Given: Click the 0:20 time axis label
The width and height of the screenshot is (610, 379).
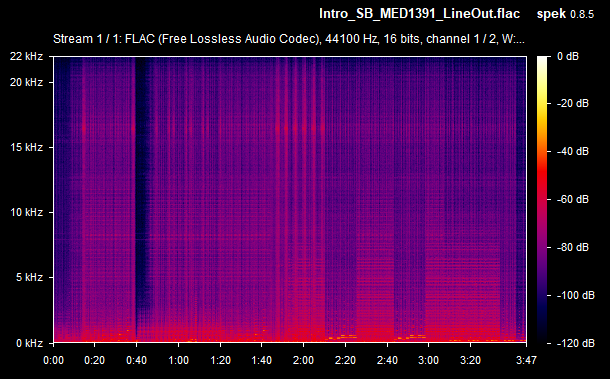Looking at the screenshot, I should [95, 360].
